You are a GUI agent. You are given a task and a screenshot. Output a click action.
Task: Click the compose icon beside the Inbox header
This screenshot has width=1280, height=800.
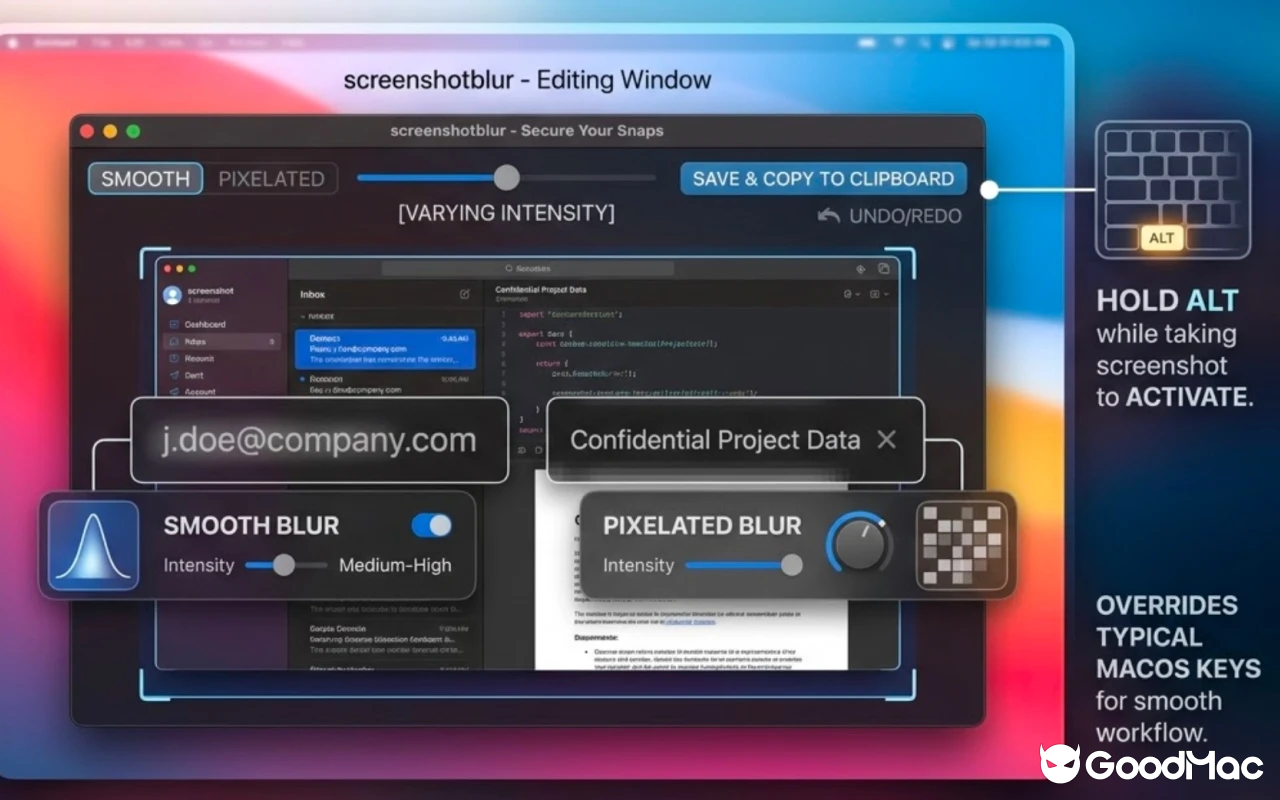pyautogui.click(x=463, y=293)
